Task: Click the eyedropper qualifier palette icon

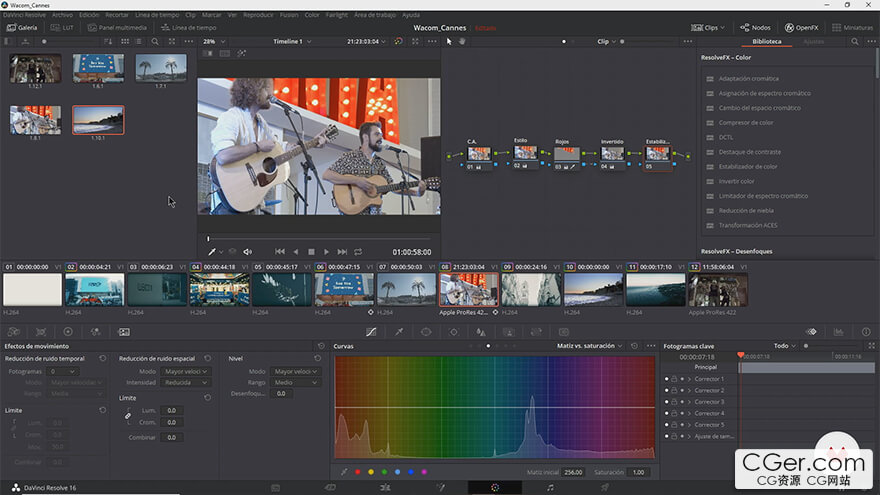Action: (399, 331)
